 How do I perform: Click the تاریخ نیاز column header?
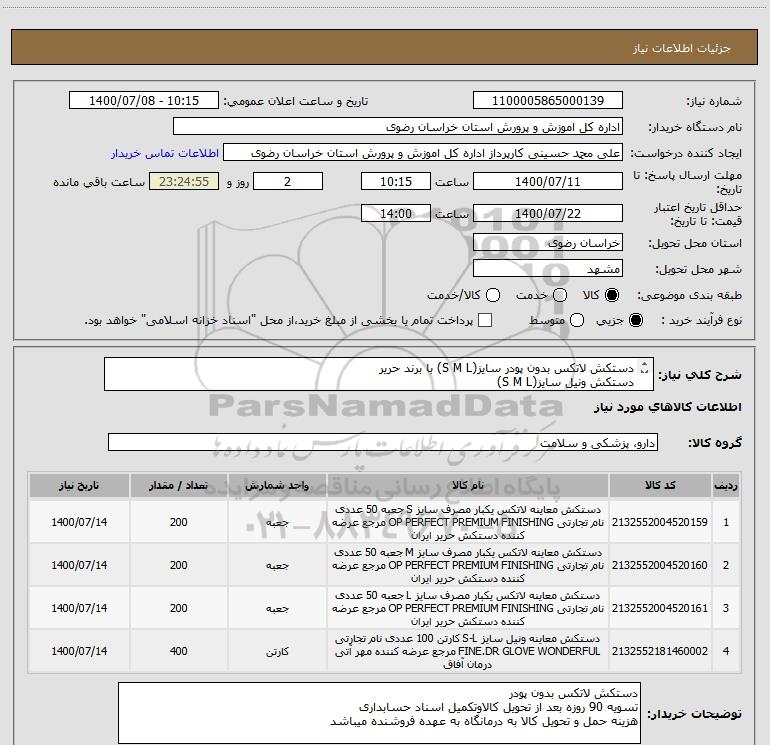79,486
